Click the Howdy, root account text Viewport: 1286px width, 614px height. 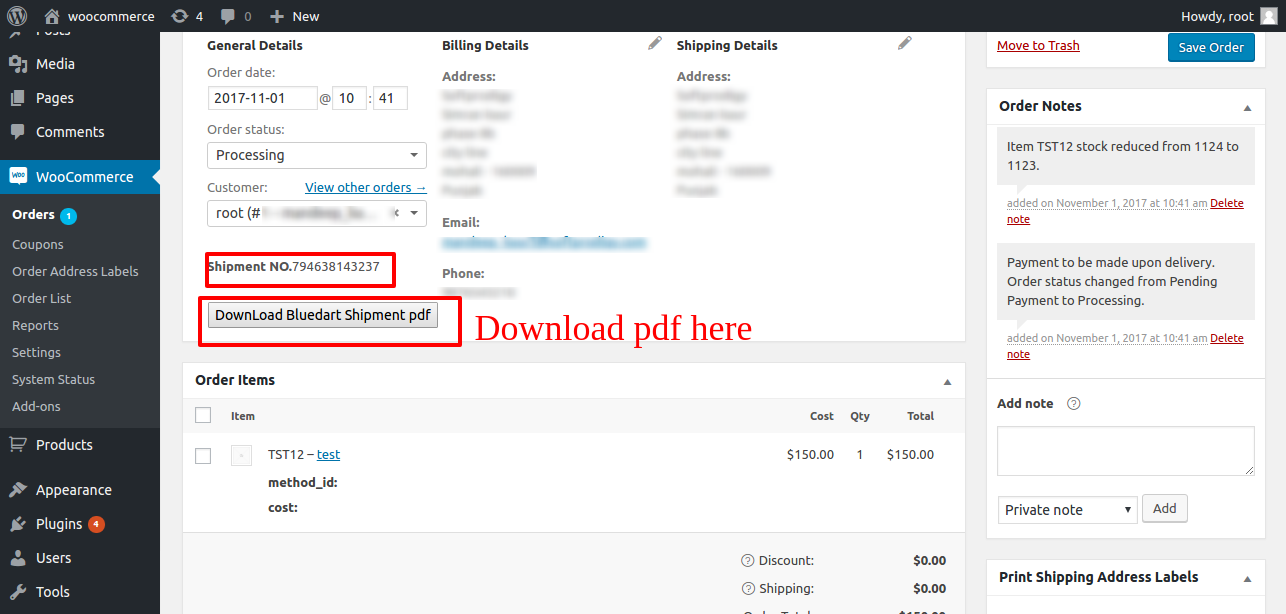pos(1217,16)
